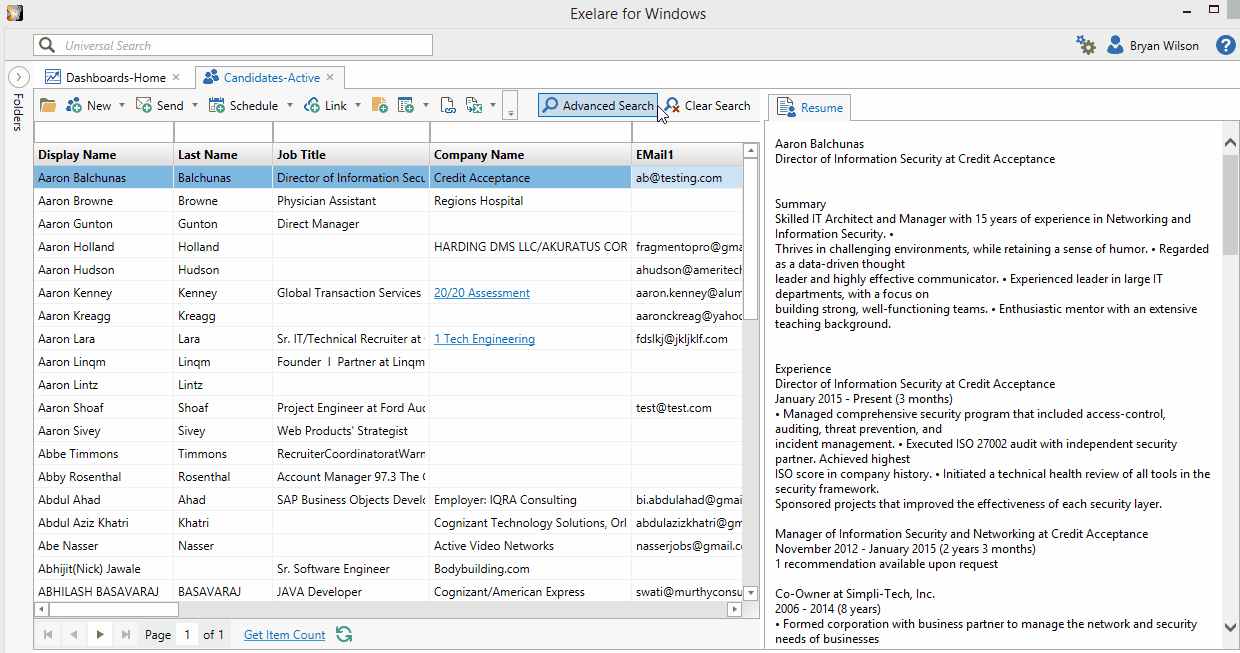This screenshot has height=653, width=1240.
Task: Open the folder icon in the toolbar
Action: pos(47,105)
